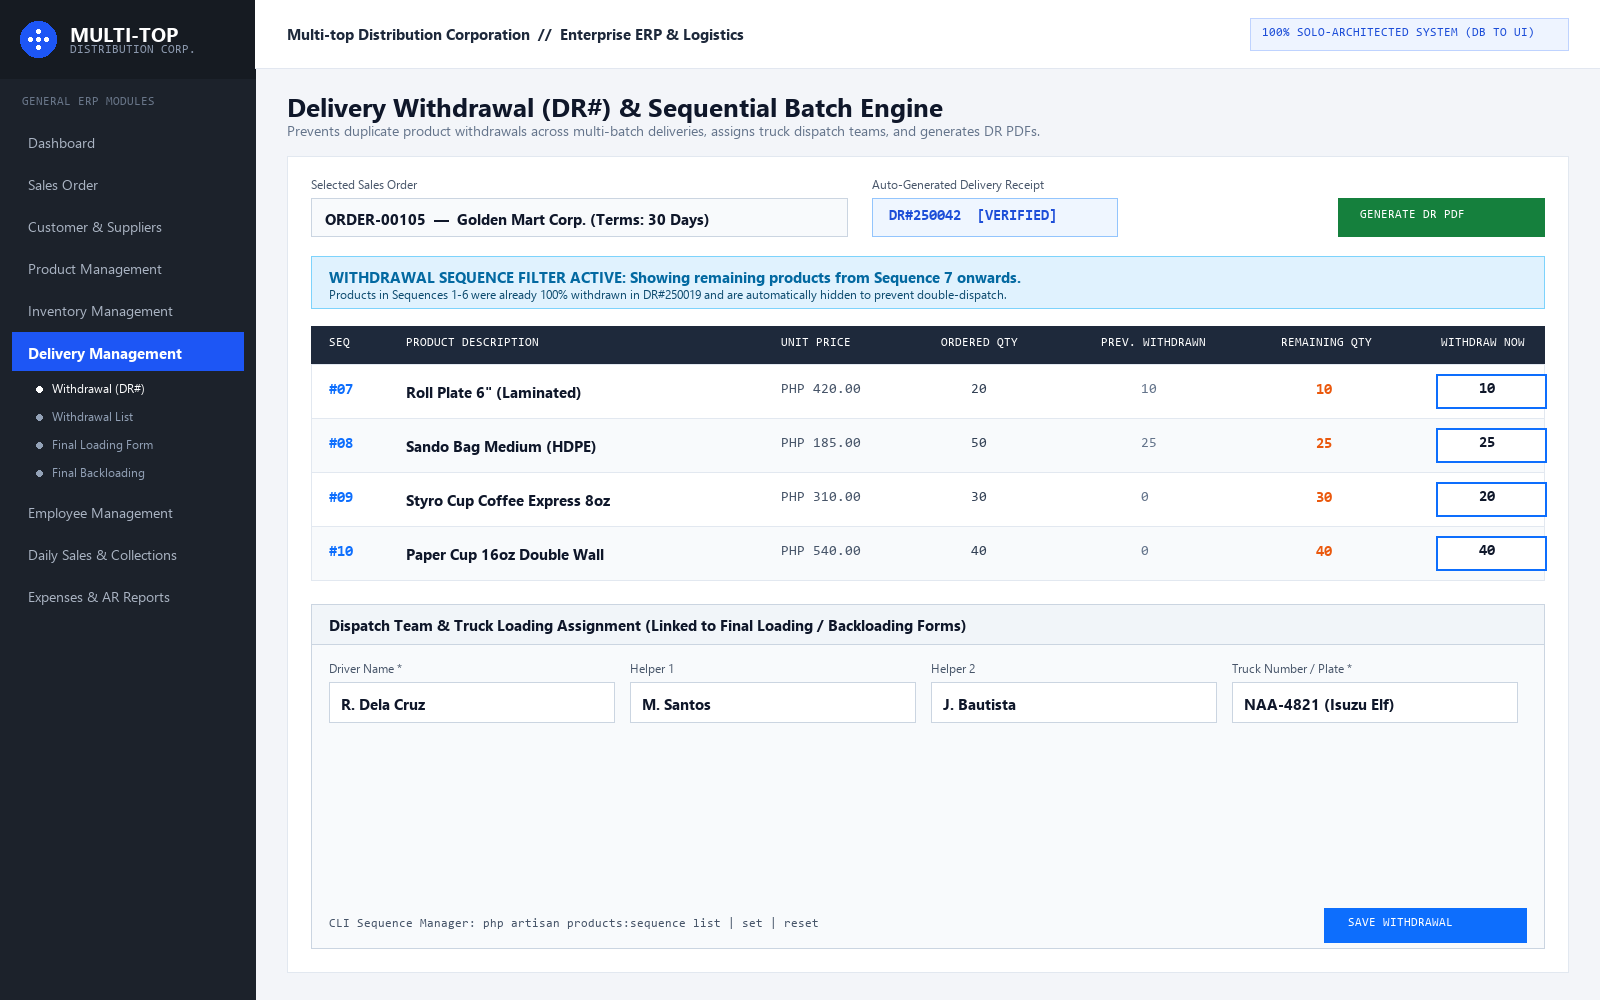This screenshot has width=1600, height=1000.
Task: Open the Final Loading Form
Action: (x=102, y=445)
